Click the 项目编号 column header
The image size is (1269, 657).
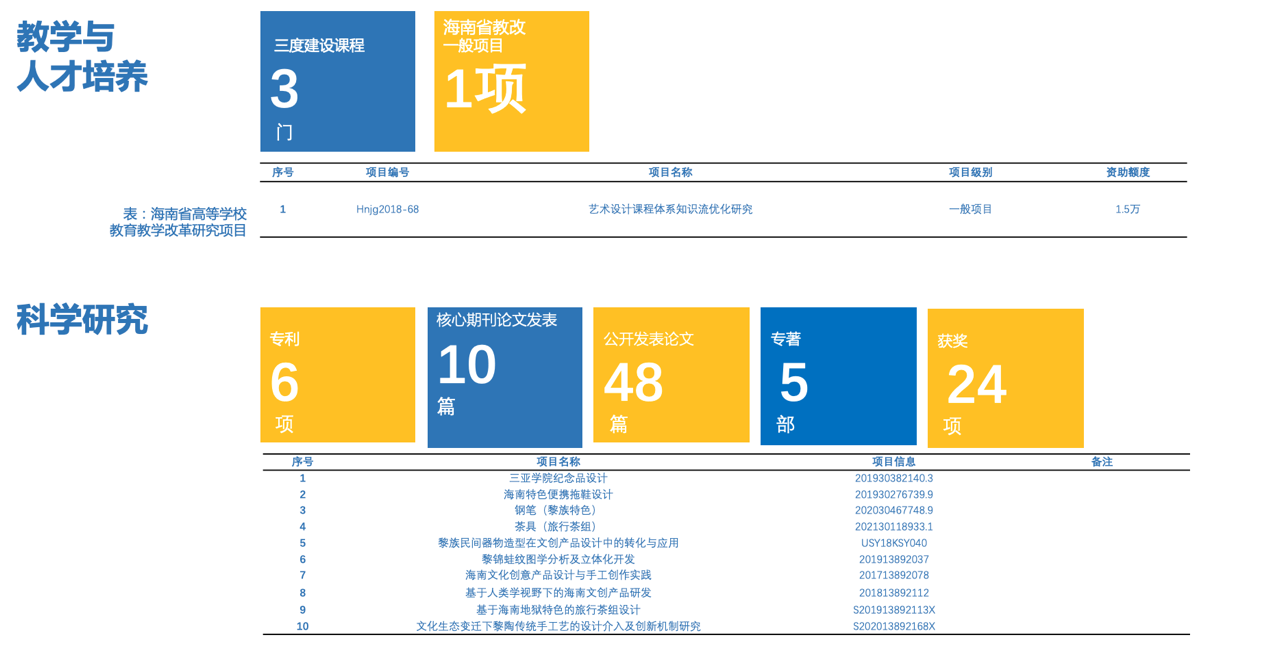tap(387, 172)
